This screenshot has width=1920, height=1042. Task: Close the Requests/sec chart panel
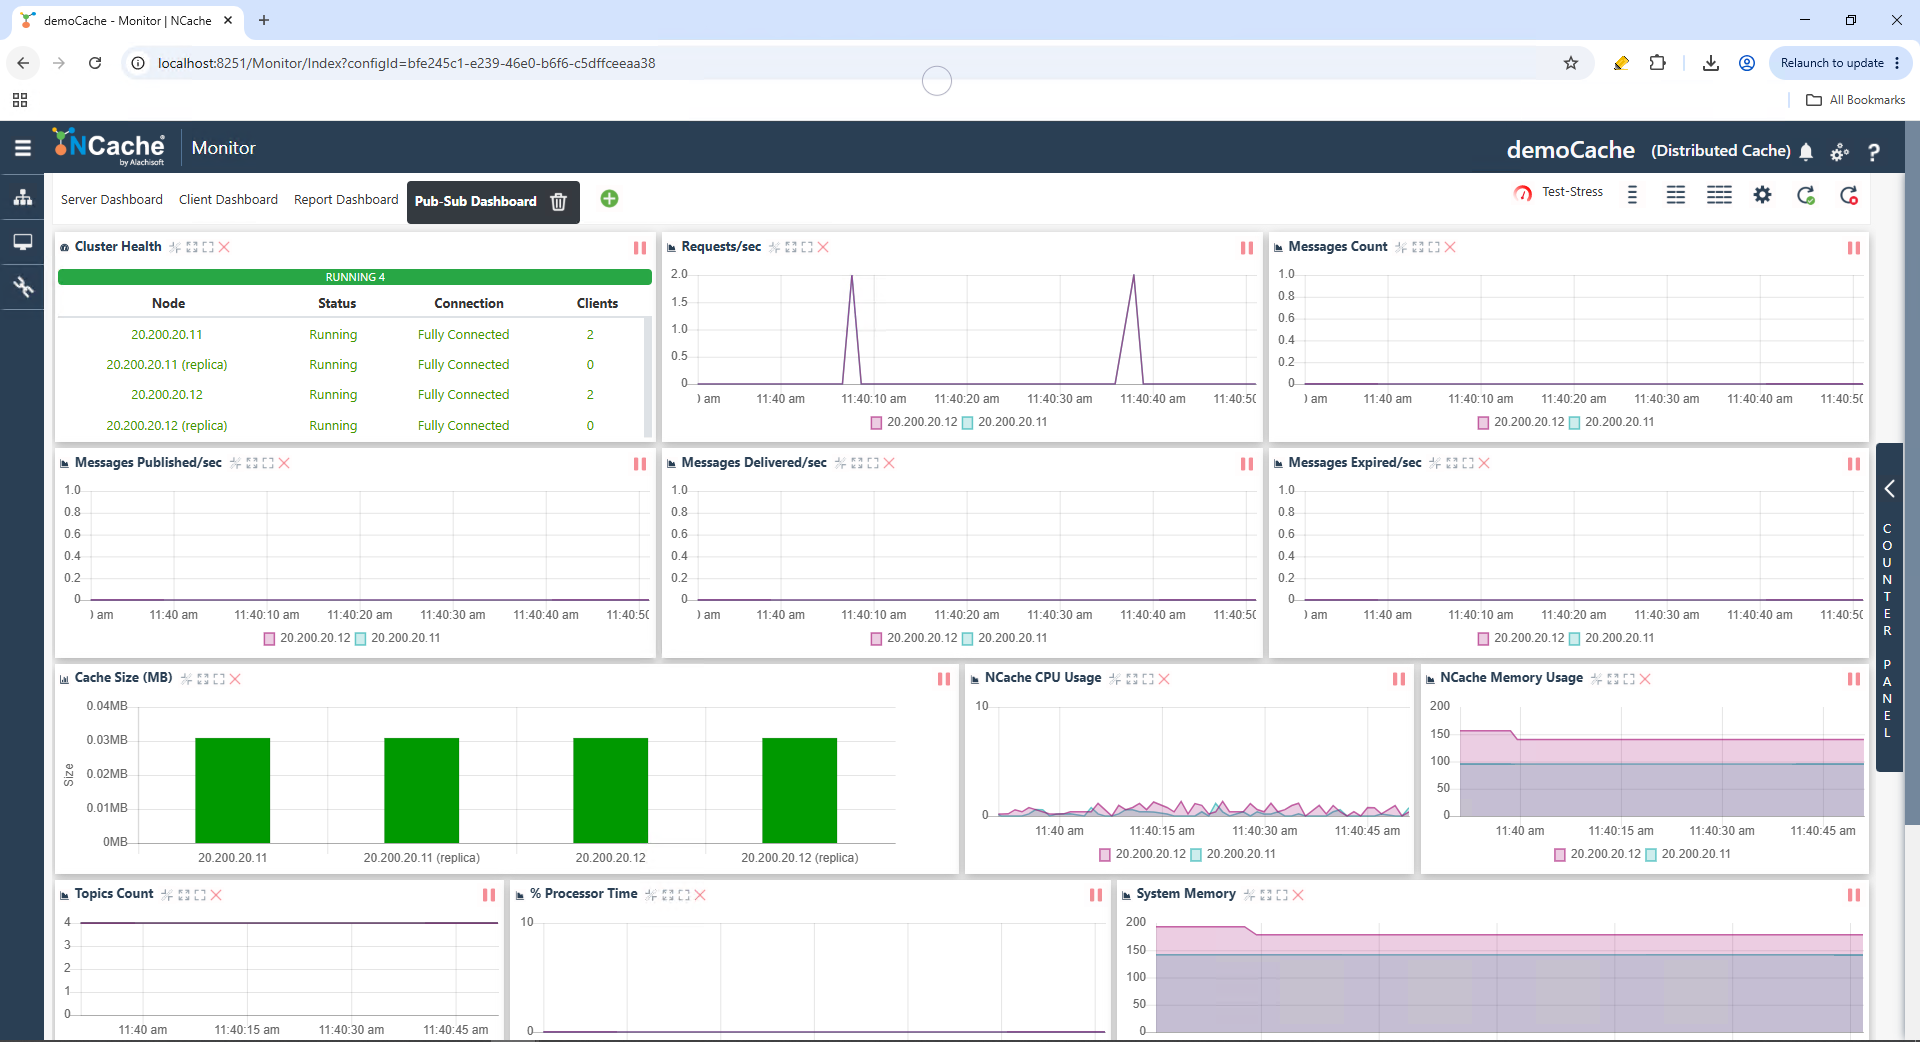[x=823, y=247]
